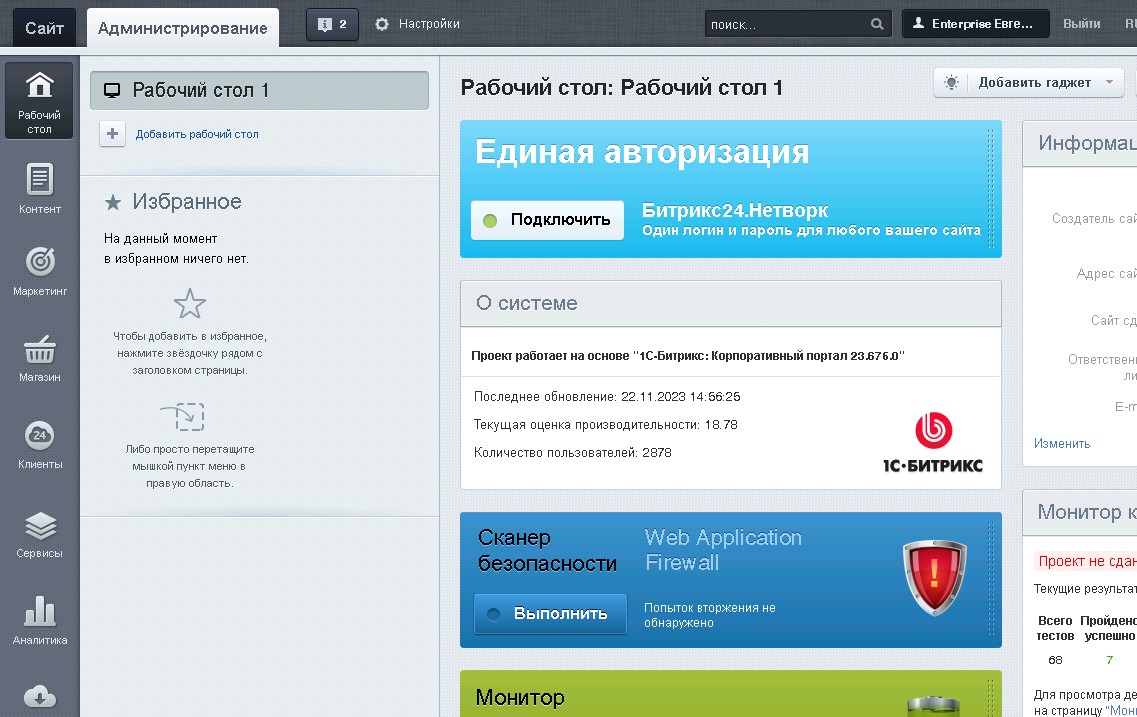Click the Изменить link
This screenshot has width=1137, height=717.
click(x=1062, y=444)
